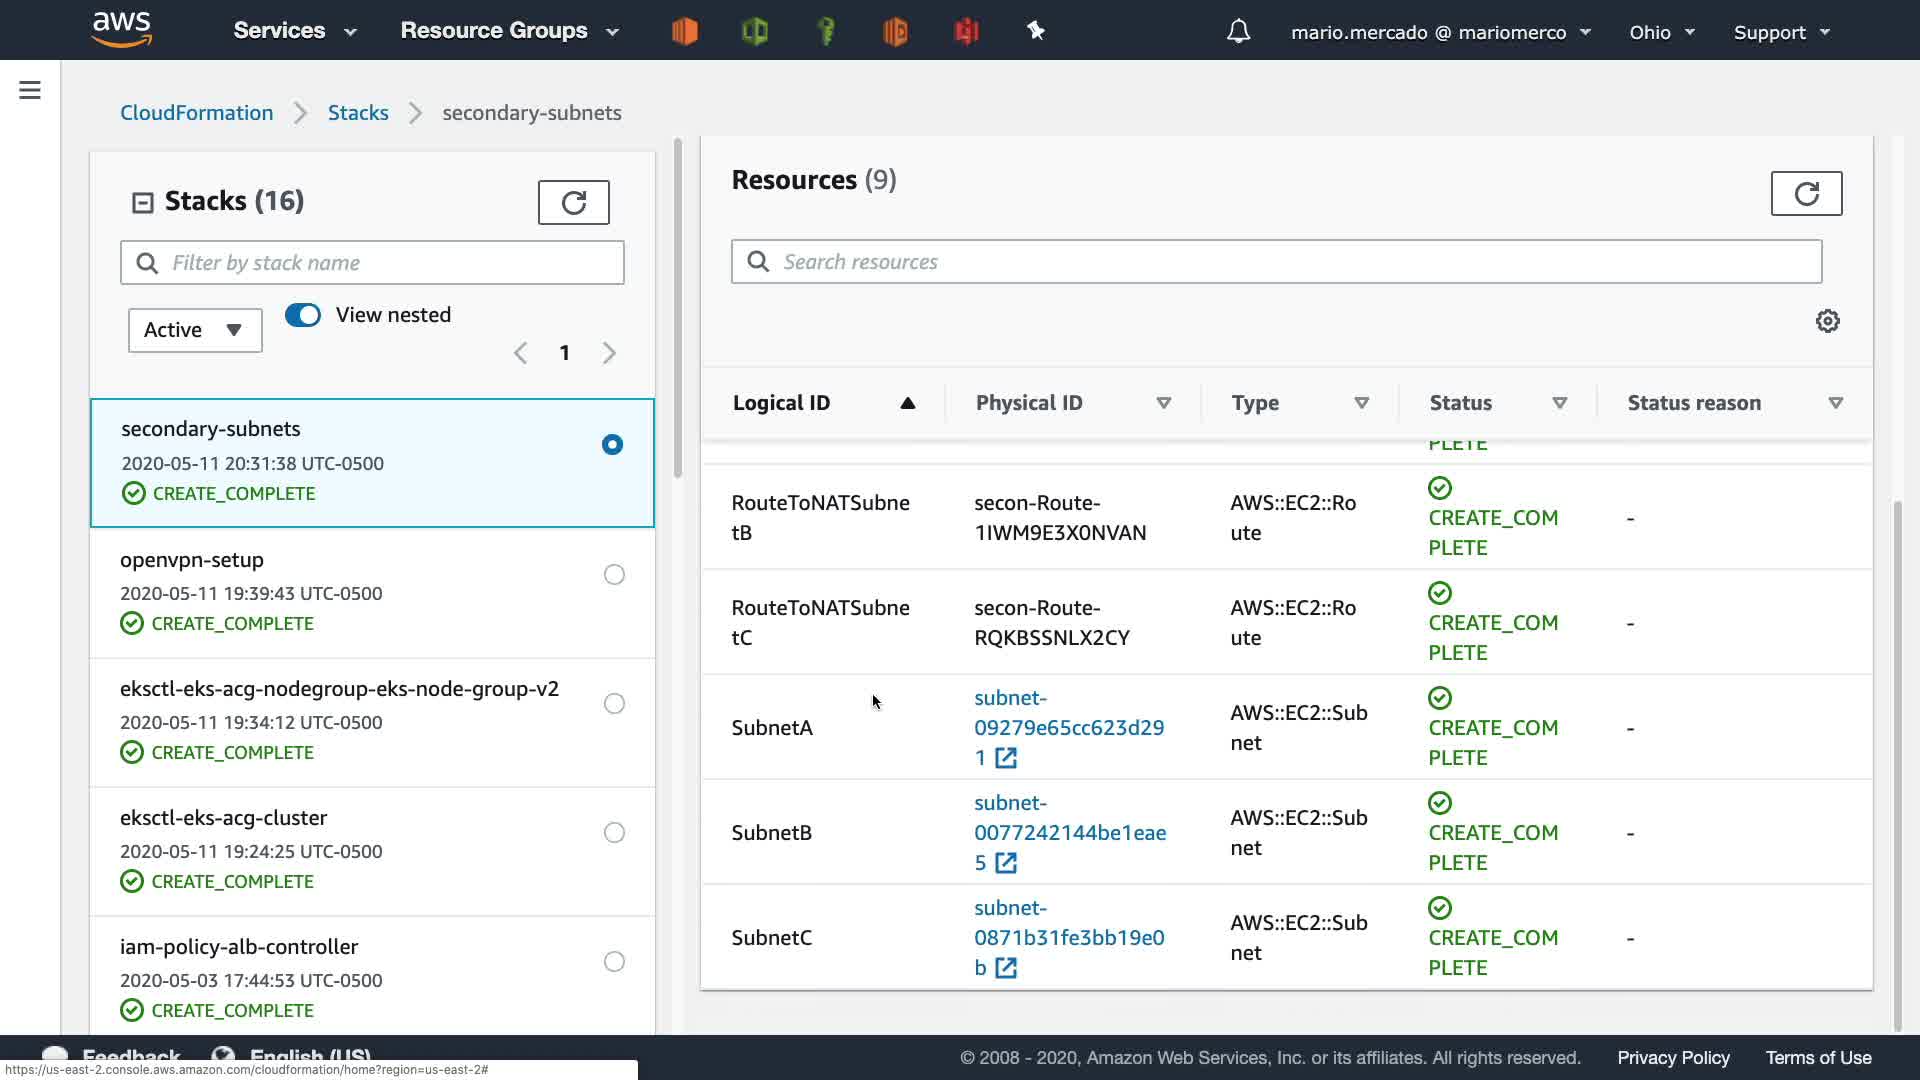Expand the Ohio region dropdown
Image resolution: width=1920 pixels, height=1080 pixels.
tap(1661, 32)
